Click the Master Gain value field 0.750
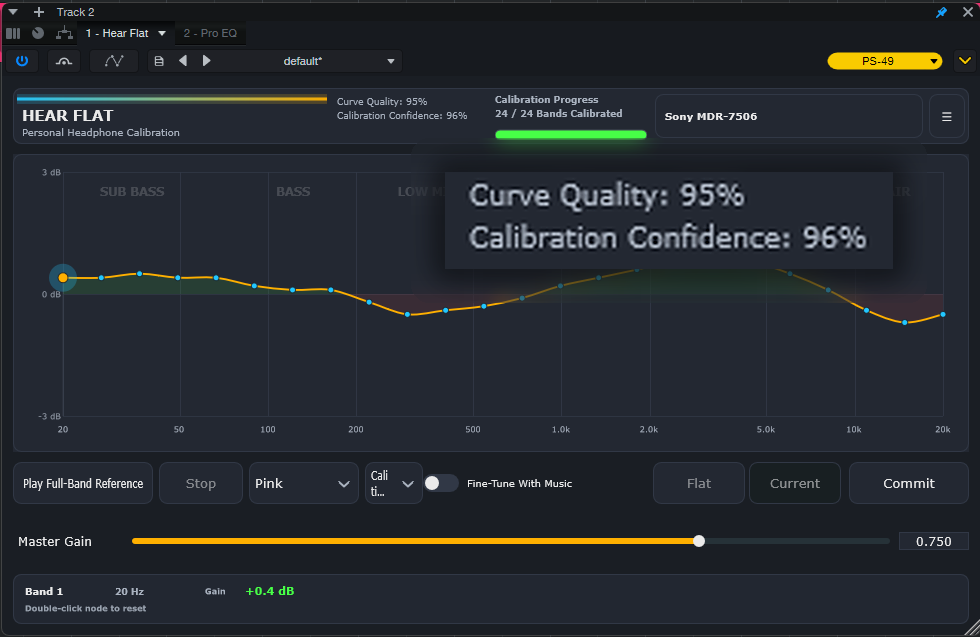 (934, 541)
